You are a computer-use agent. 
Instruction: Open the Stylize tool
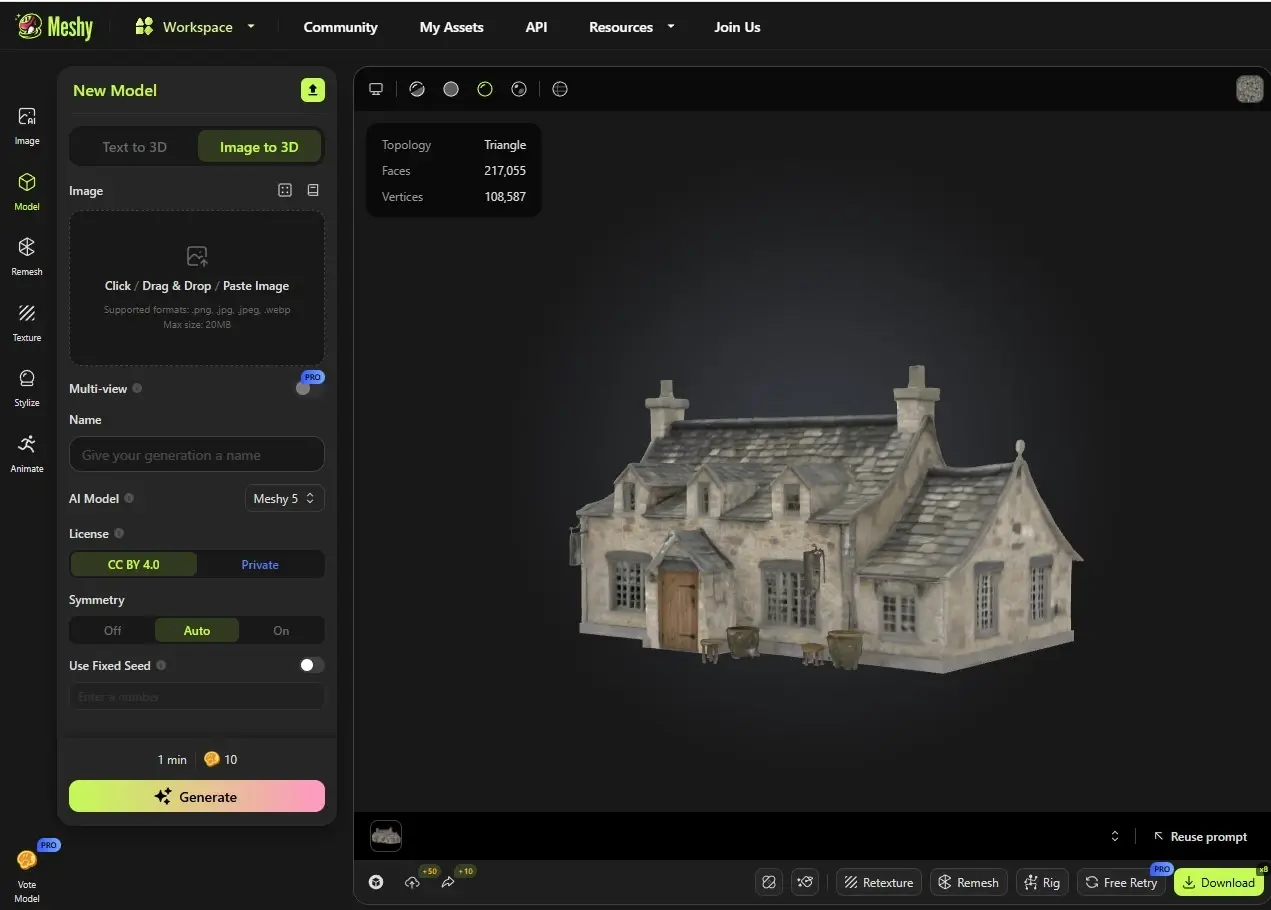[27, 387]
